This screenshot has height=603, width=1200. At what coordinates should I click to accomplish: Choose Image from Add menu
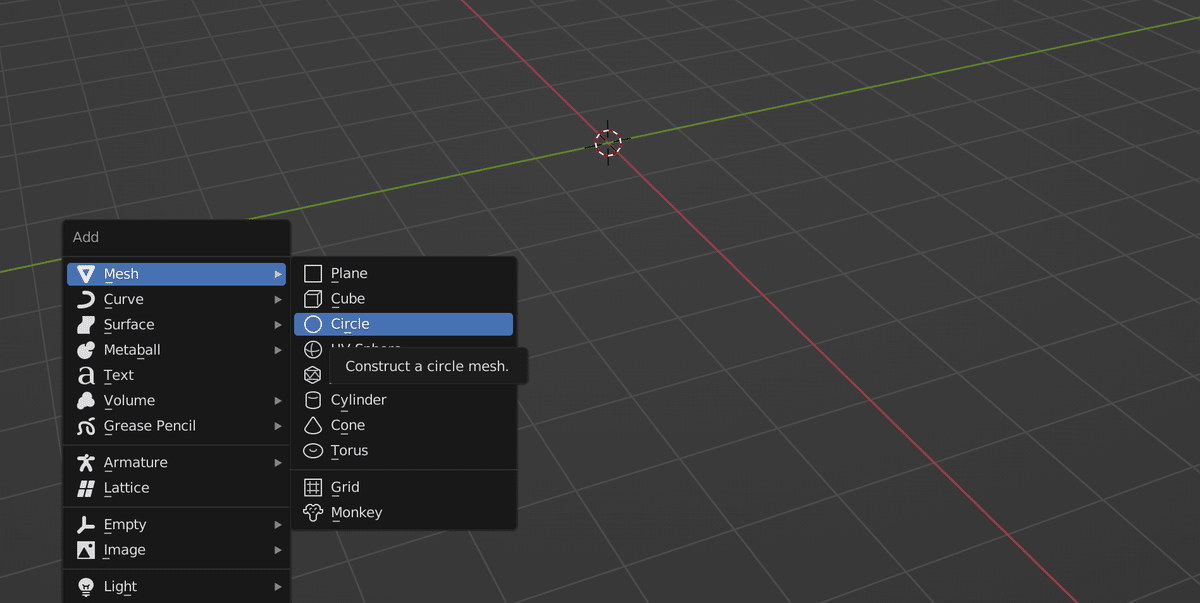[177, 550]
